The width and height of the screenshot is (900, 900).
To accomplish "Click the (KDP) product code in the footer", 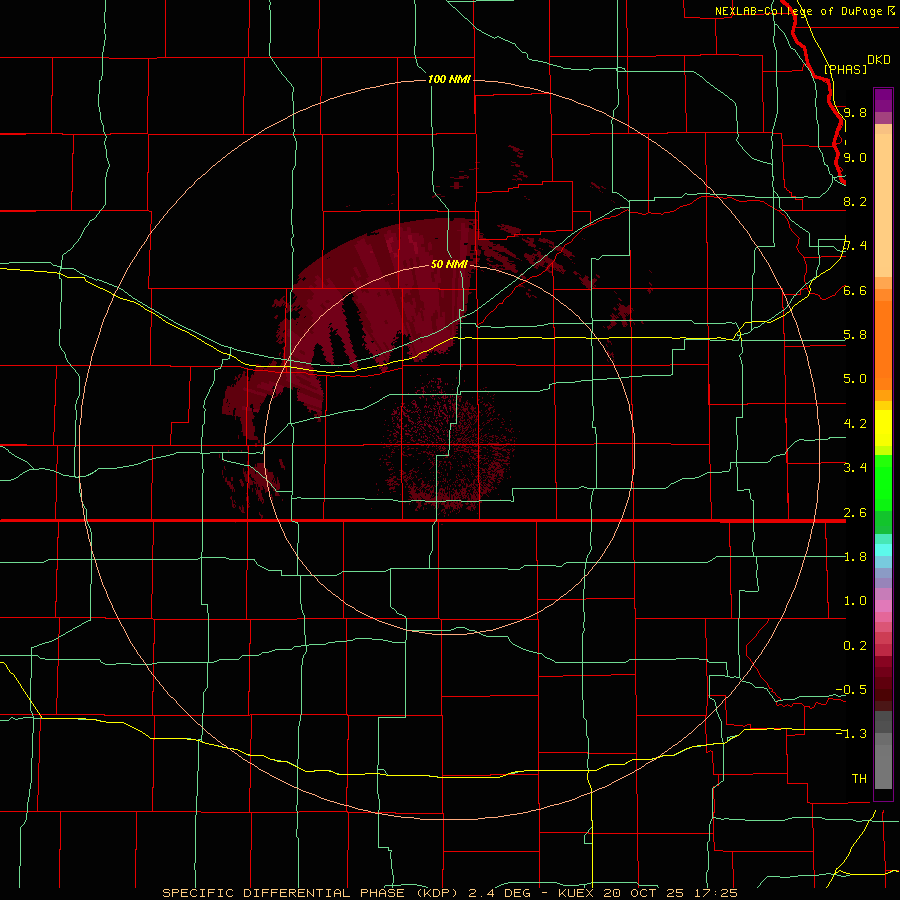I will [436, 893].
